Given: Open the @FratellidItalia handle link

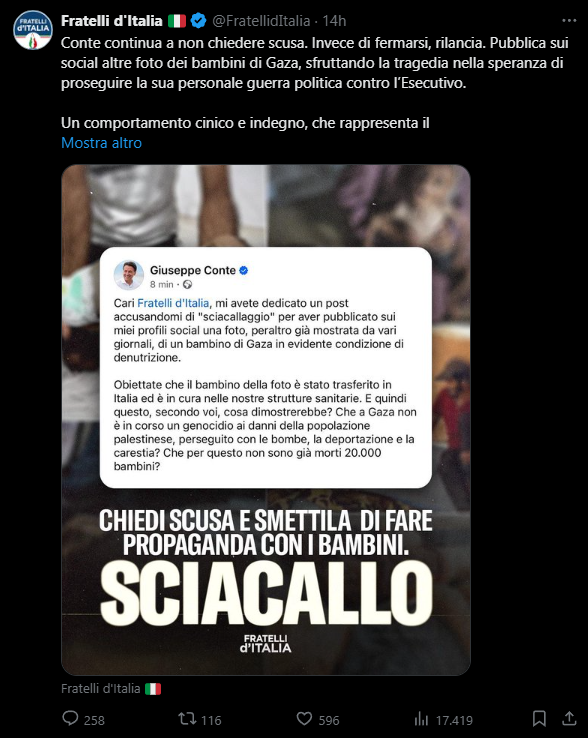Looking at the screenshot, I should pyautogui.click(x=261, y=21).
